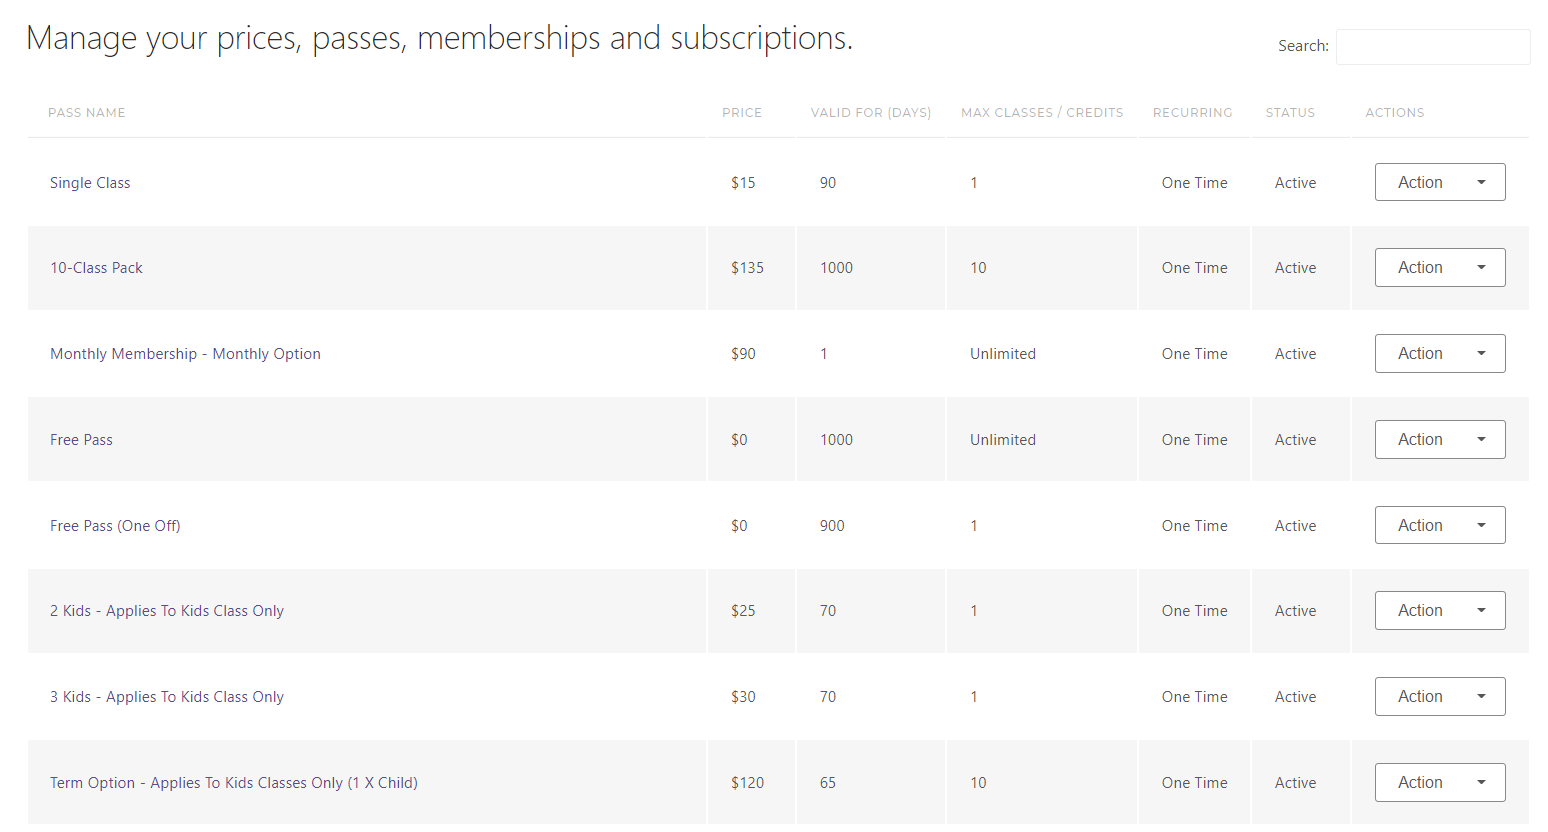
Task: Open Action dropdown for 3 Kids pass
Action: (x=1439, y=696)
